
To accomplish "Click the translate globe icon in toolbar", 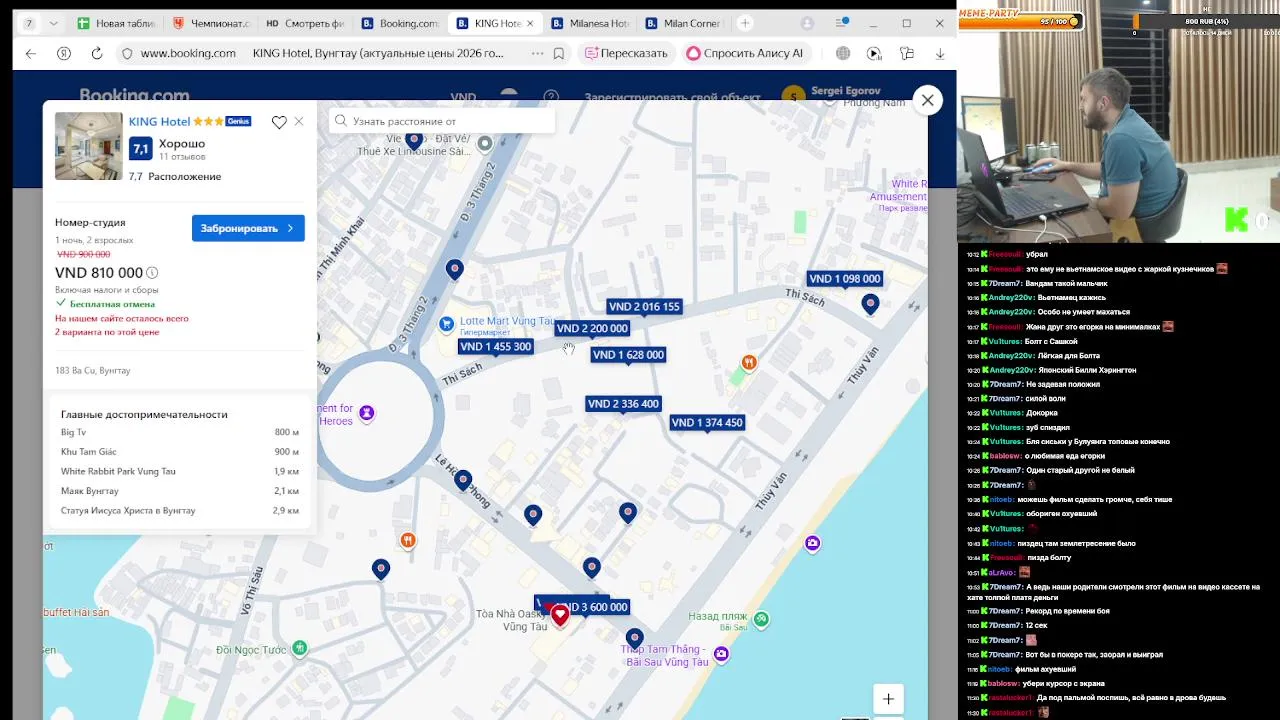I will (x=843, y=53).
